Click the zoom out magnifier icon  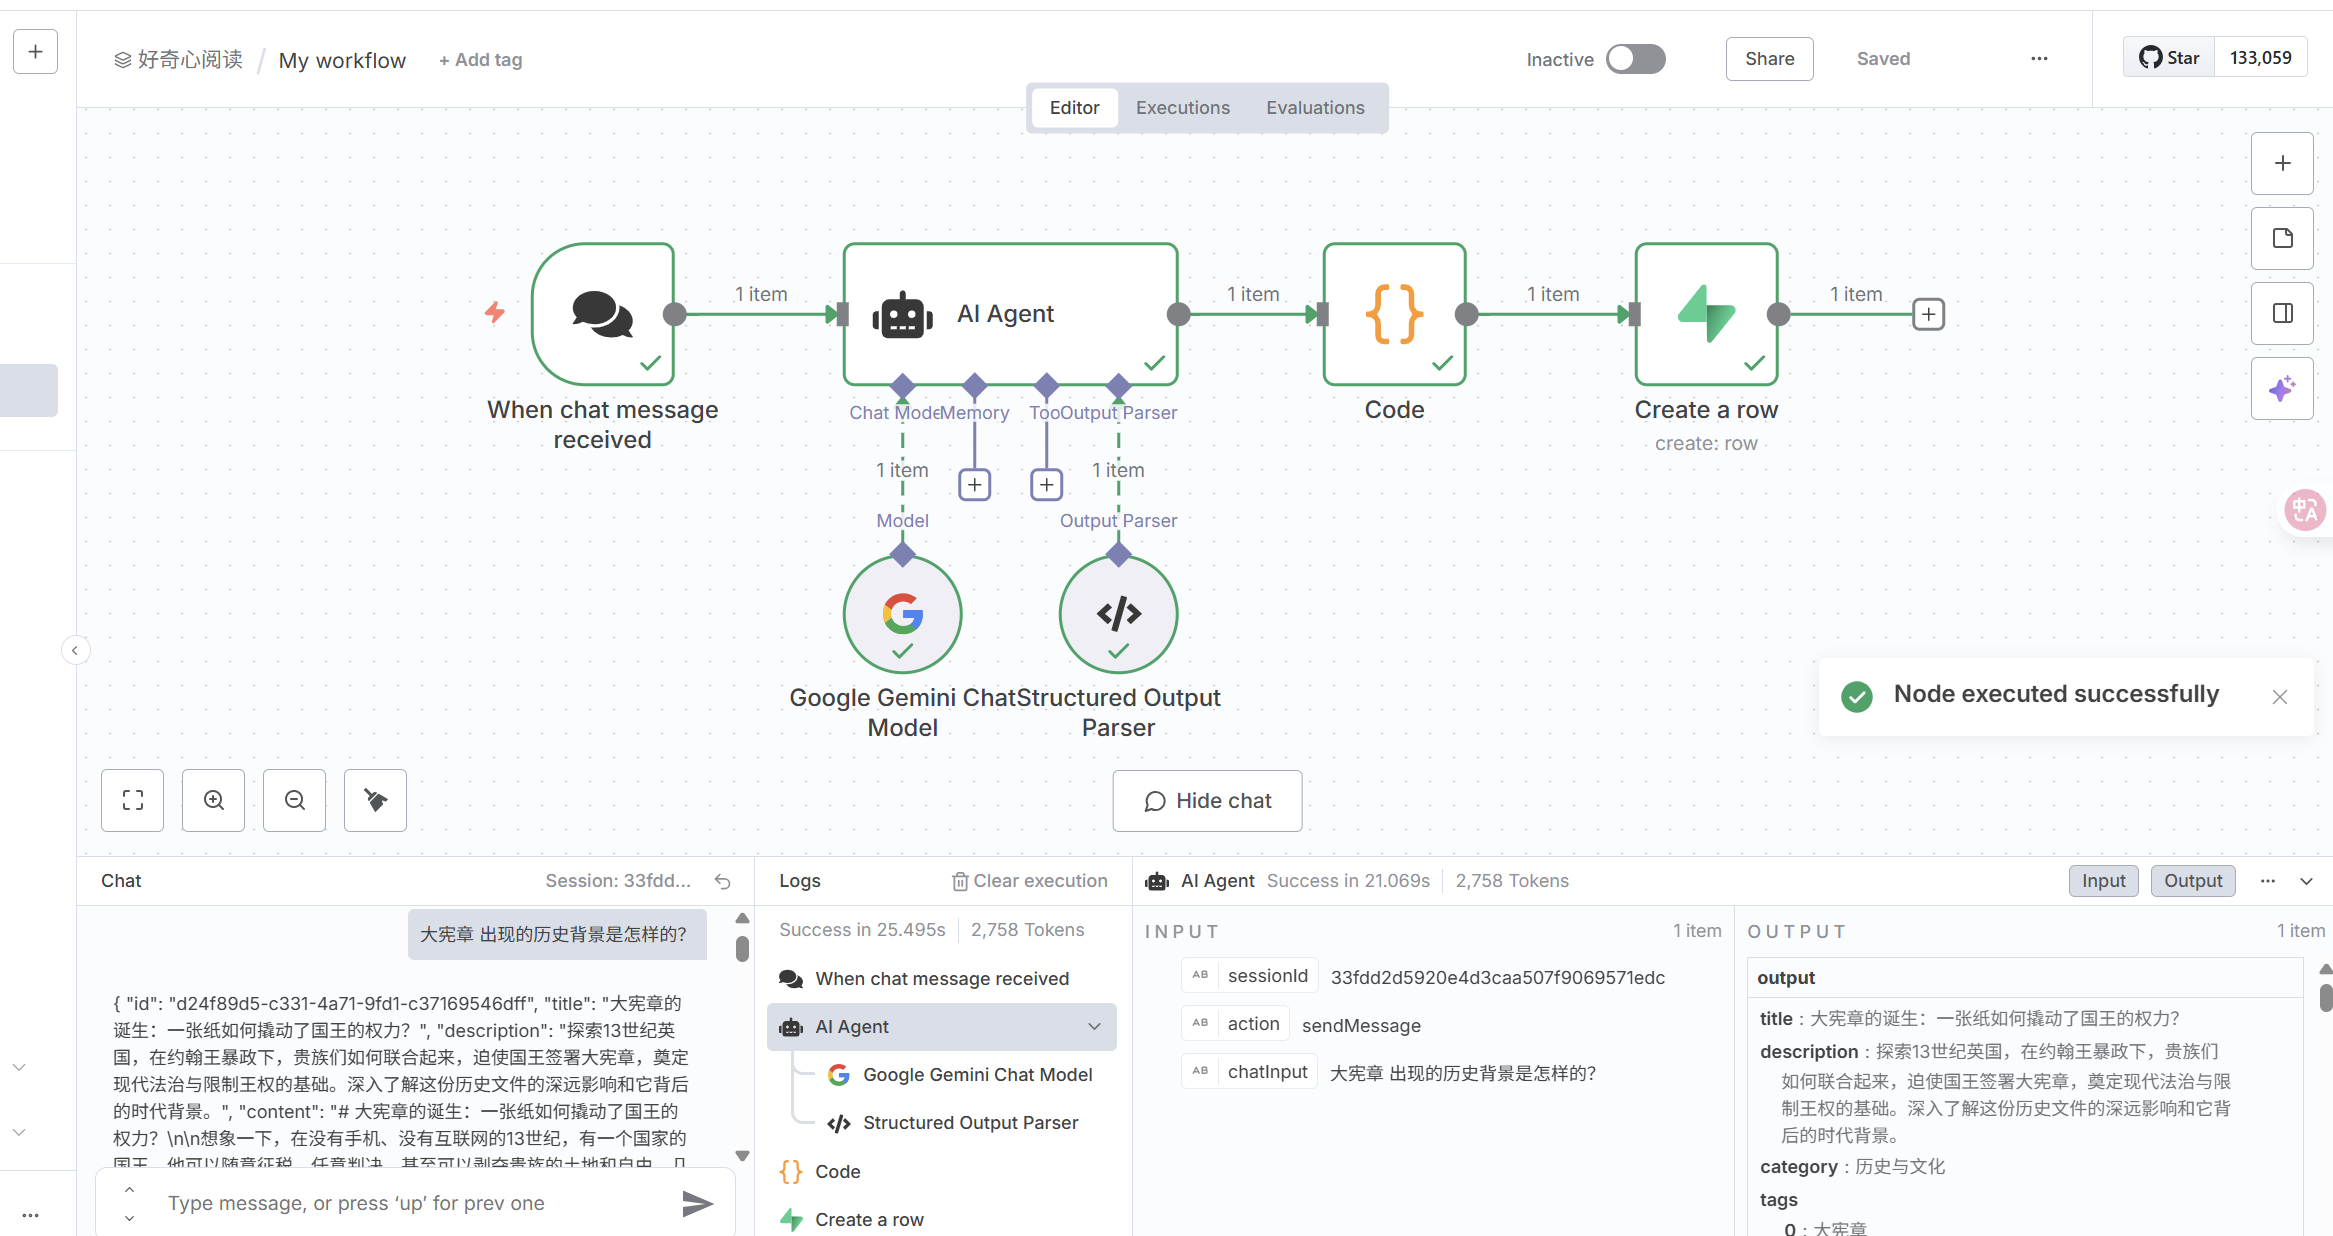294,800
